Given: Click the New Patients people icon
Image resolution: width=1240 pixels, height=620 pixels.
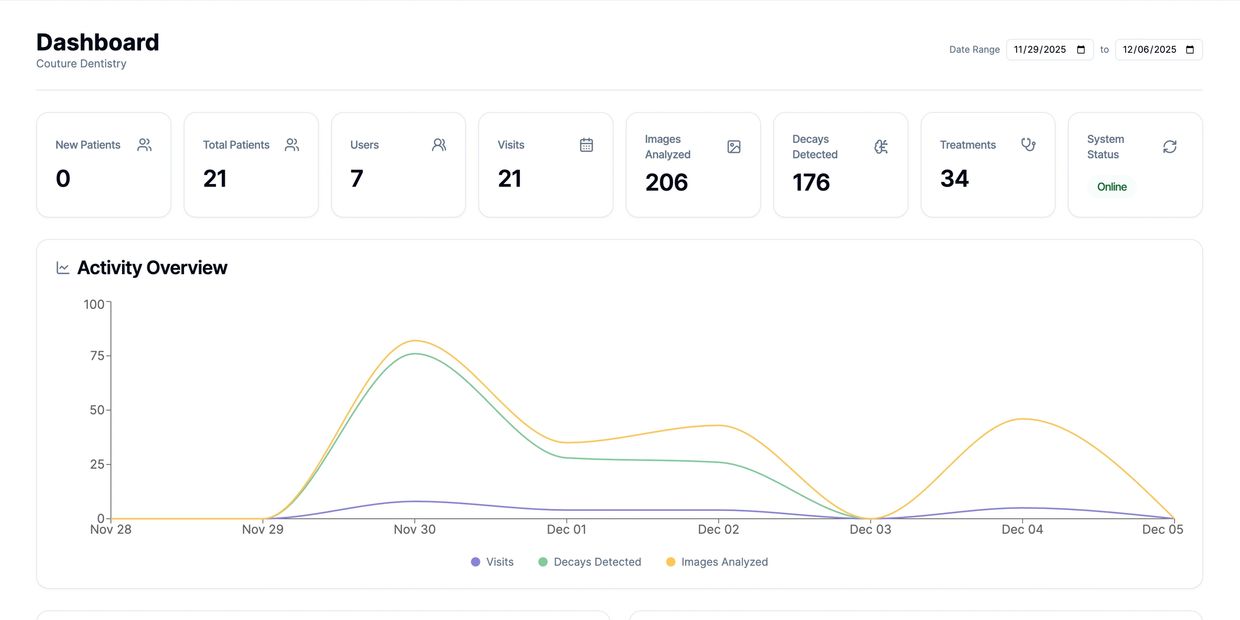Looking at the screenshot, I should tap(144, 145).
